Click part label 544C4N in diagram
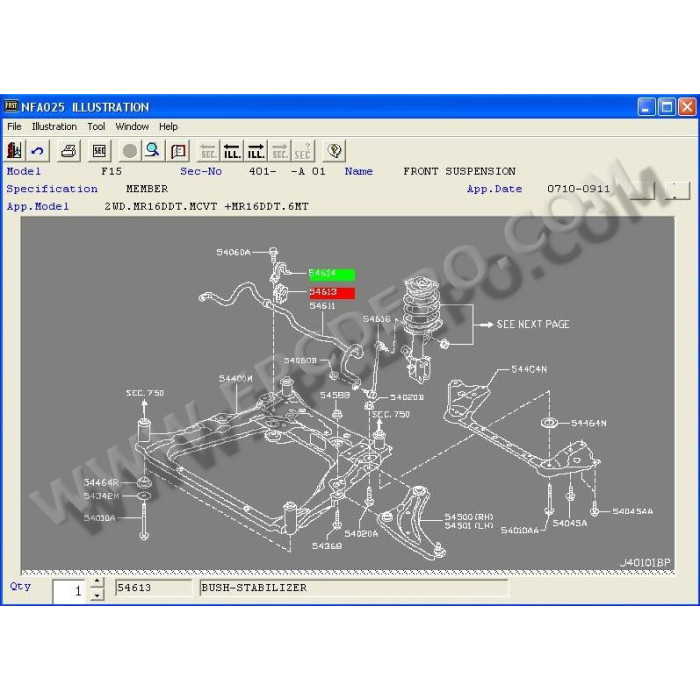The height and width of the screenshot is (700, 700). [x=529, y=369]
